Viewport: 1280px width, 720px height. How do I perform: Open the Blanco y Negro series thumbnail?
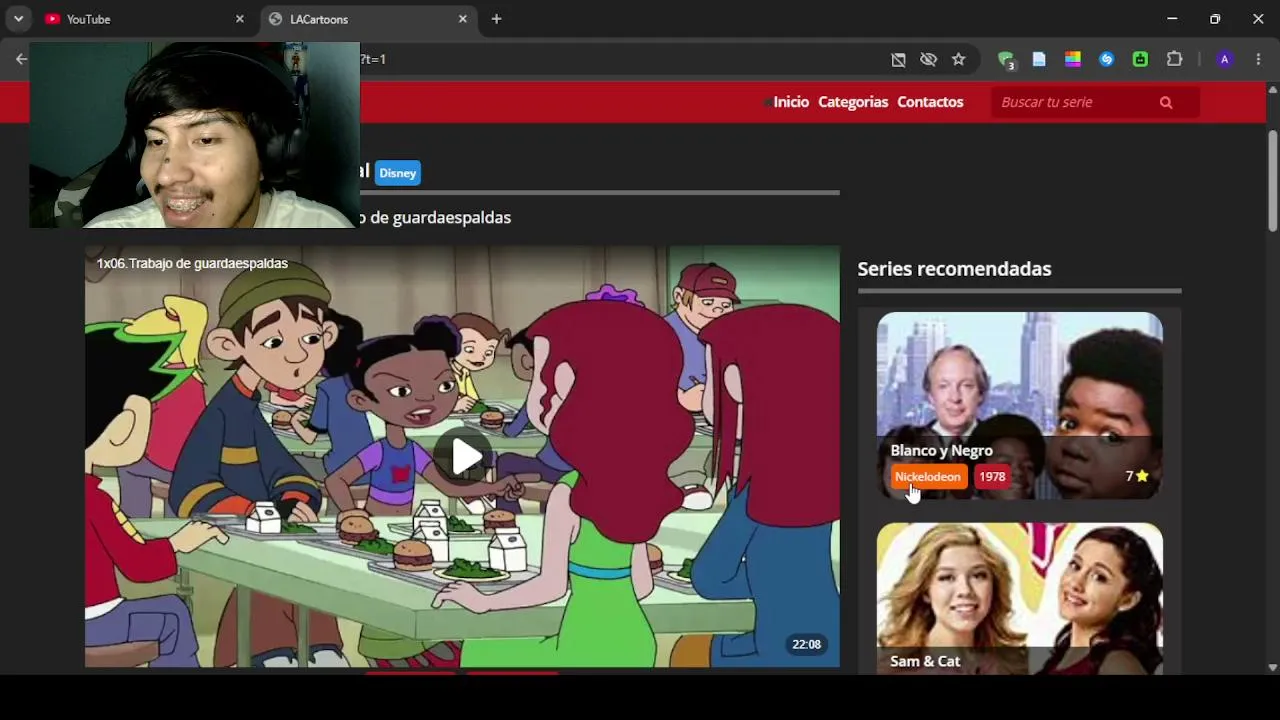point(1019,405)
